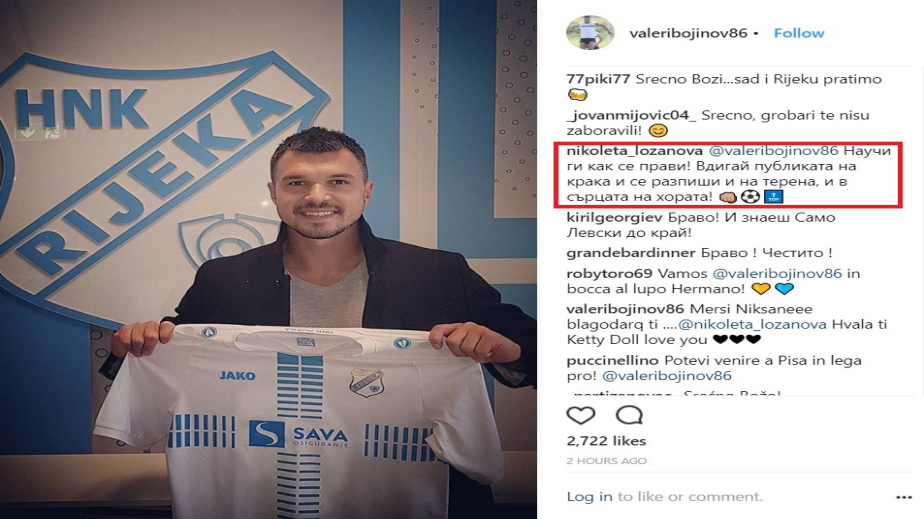
Task: Open kirilgeorgiev commenter profile
Action: pyautogui.click(x=614, y=217)
